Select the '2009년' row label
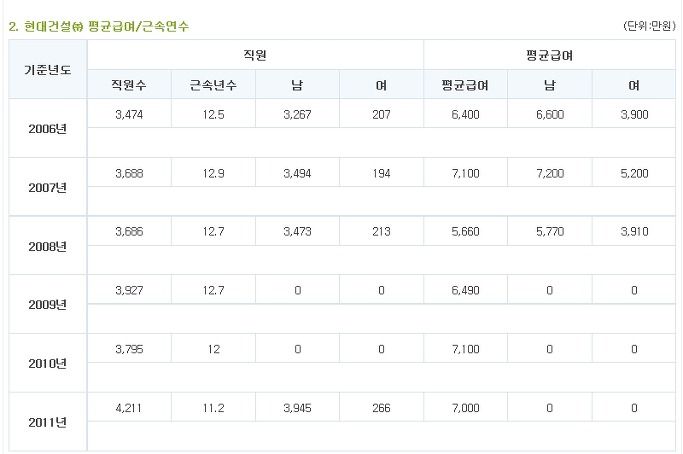 47,304
